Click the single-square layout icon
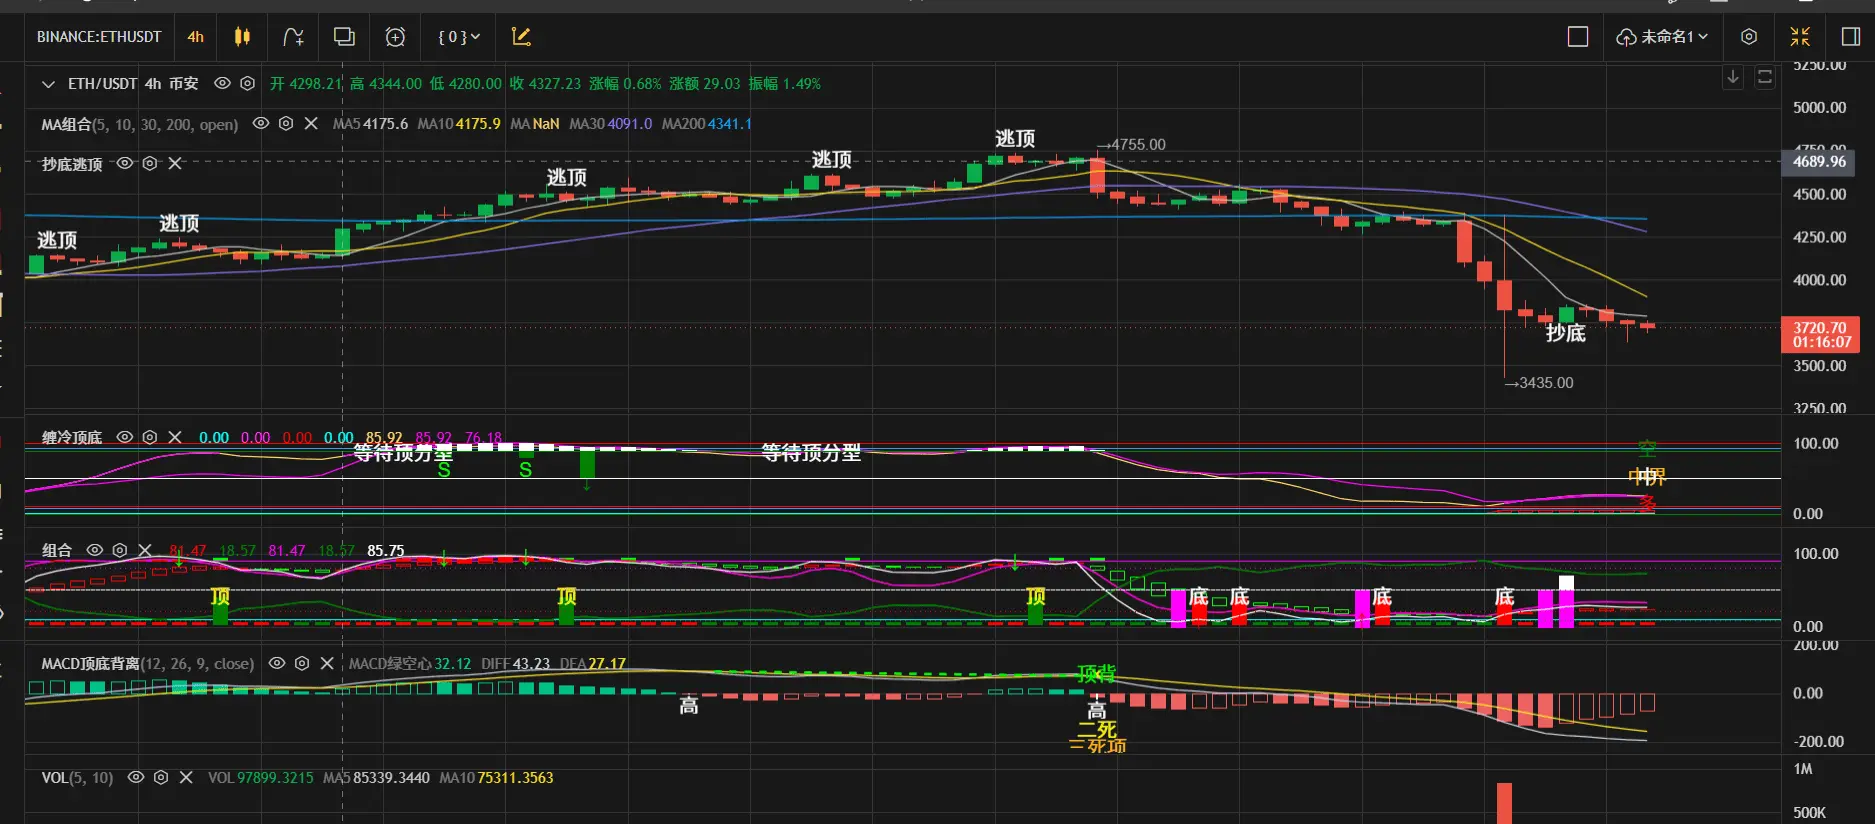 pos(1578,37)
